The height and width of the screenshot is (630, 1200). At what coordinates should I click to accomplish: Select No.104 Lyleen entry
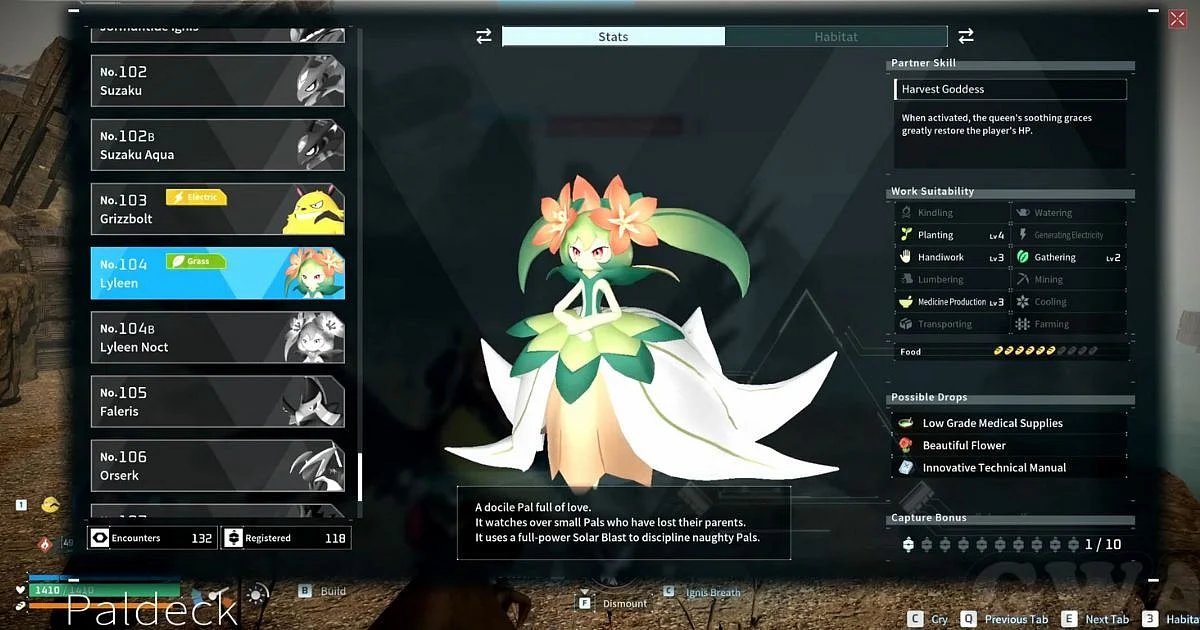(x=218, y=273)
